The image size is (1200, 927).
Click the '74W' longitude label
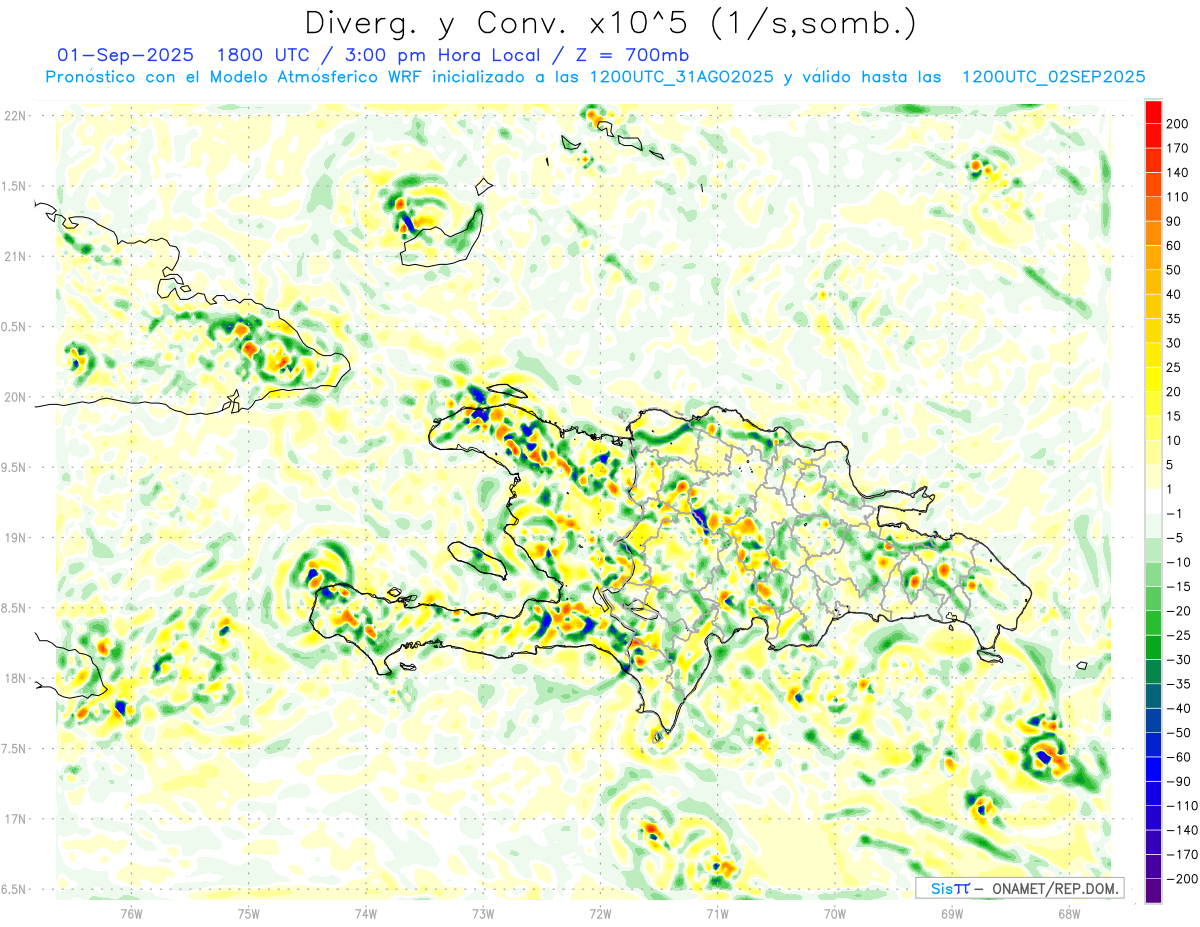[366, 913]
